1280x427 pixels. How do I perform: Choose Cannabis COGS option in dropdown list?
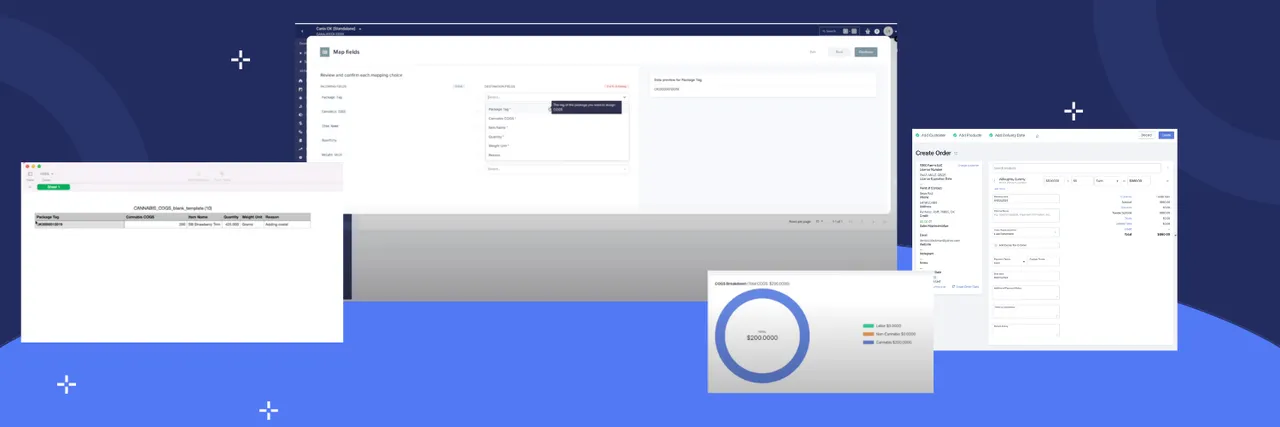coord(556,118)
